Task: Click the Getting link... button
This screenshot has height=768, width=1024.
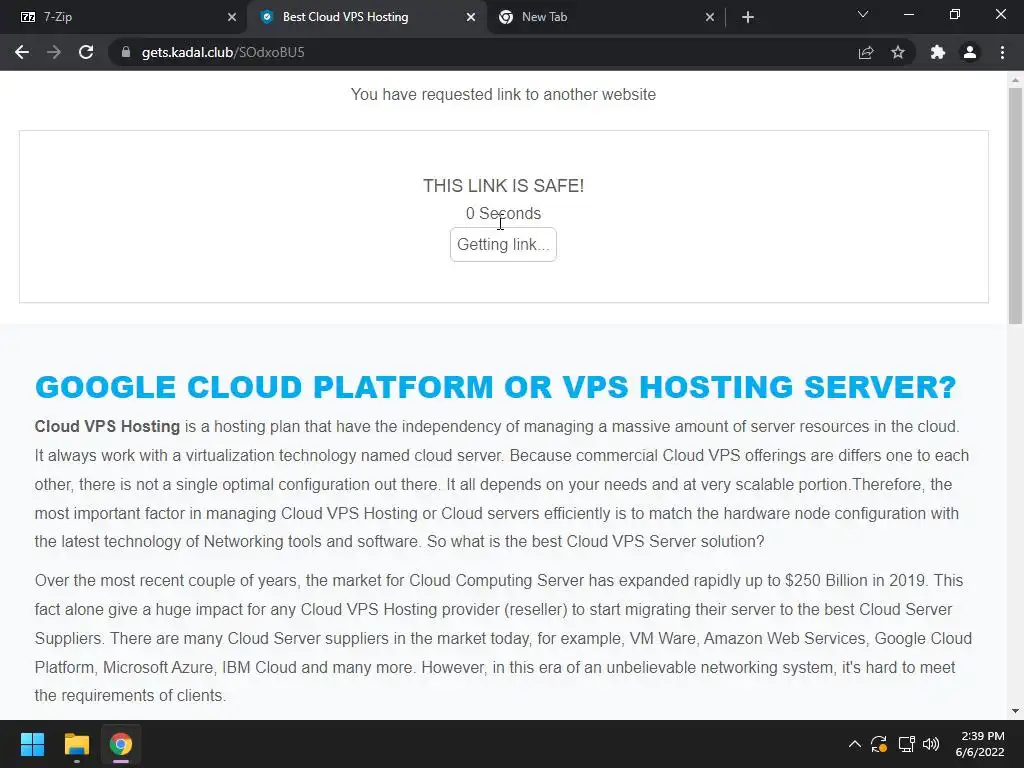Action: 503,244
